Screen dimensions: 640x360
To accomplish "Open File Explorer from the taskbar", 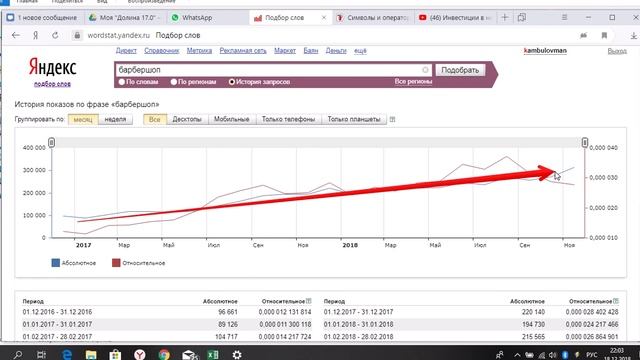I will tap(91, 355).
